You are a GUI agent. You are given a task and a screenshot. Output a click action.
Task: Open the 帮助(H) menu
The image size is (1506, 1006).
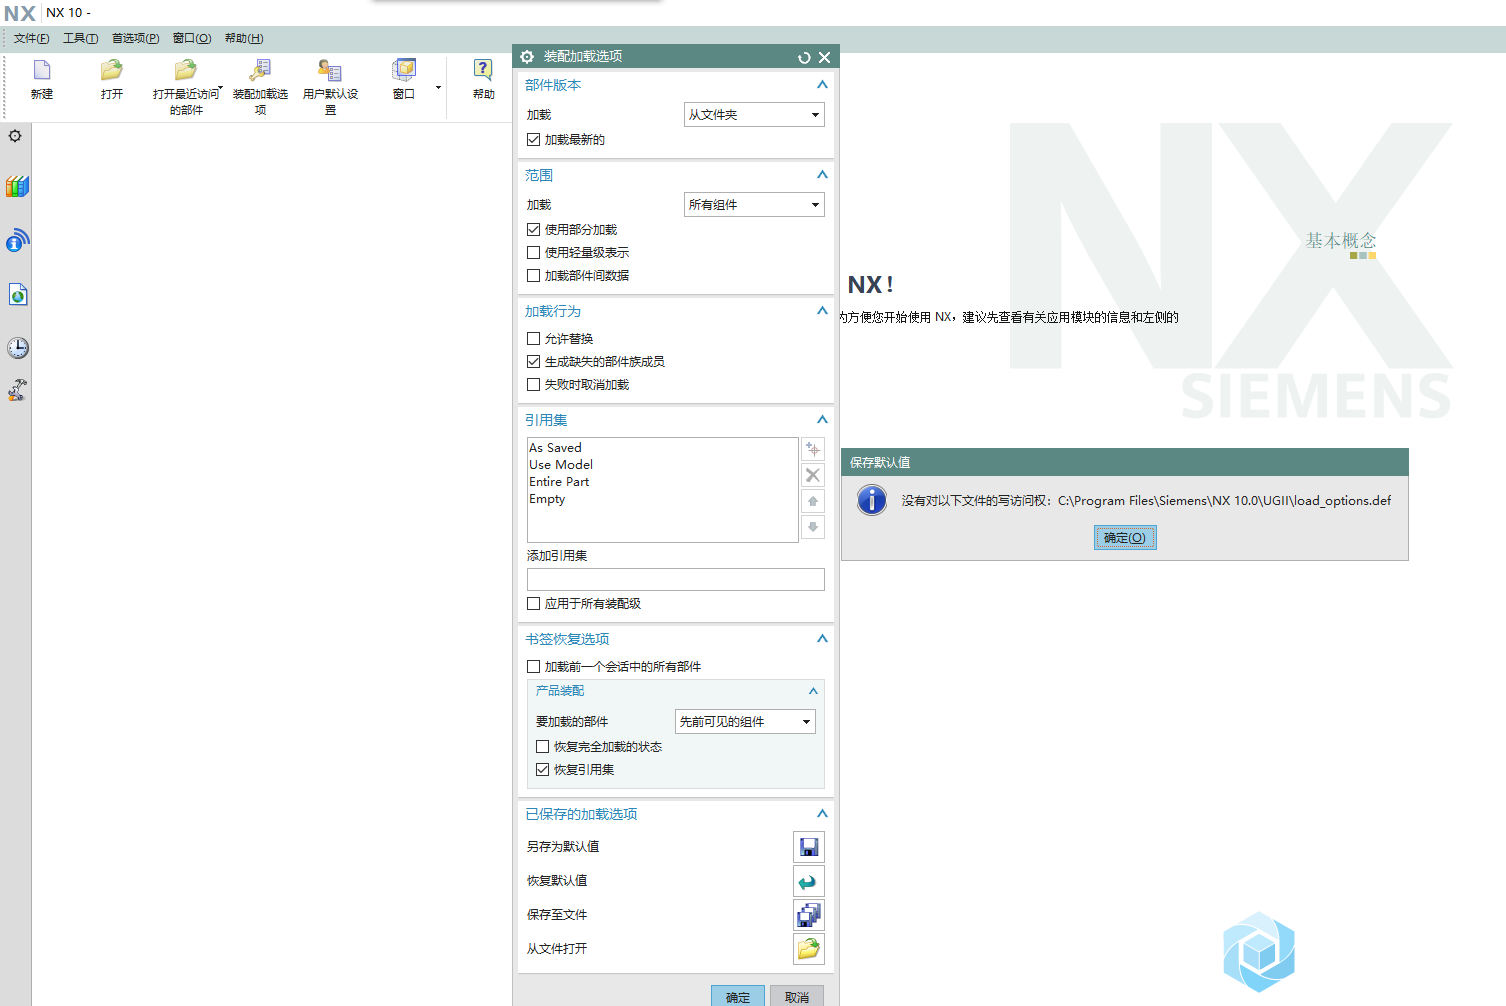244,39
